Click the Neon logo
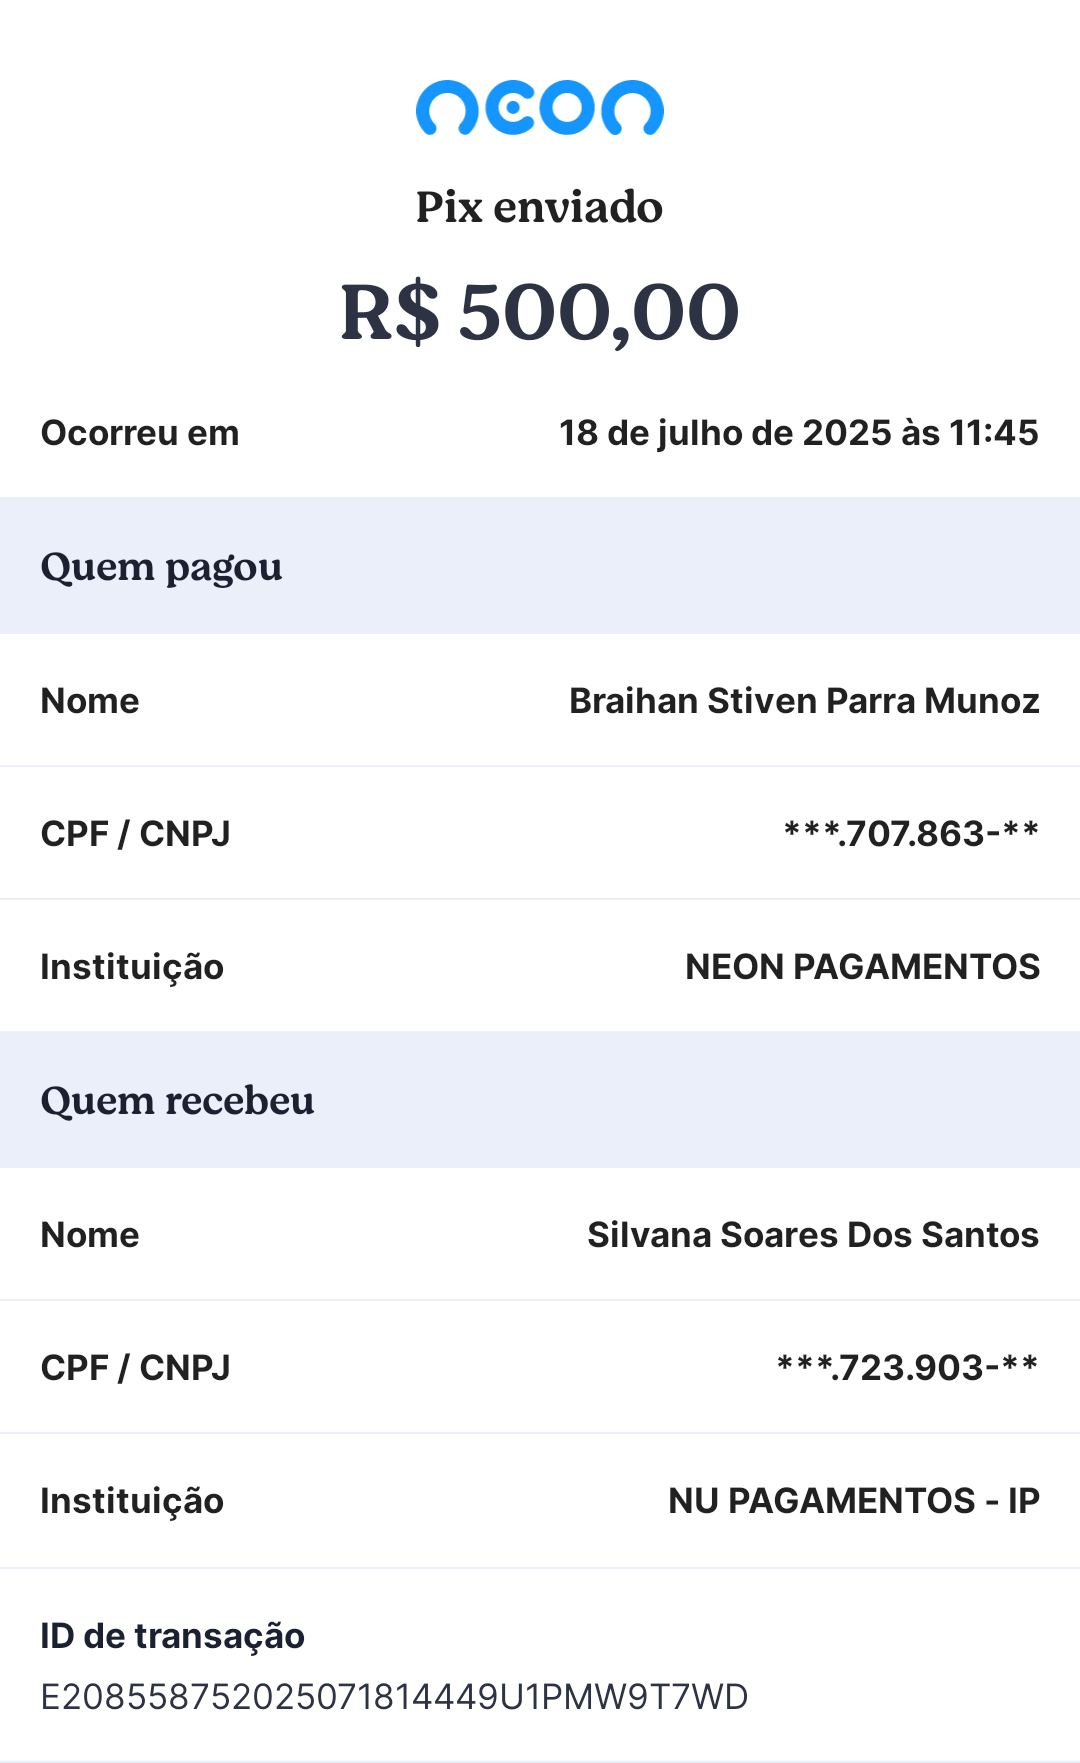 tap(539, 108)
